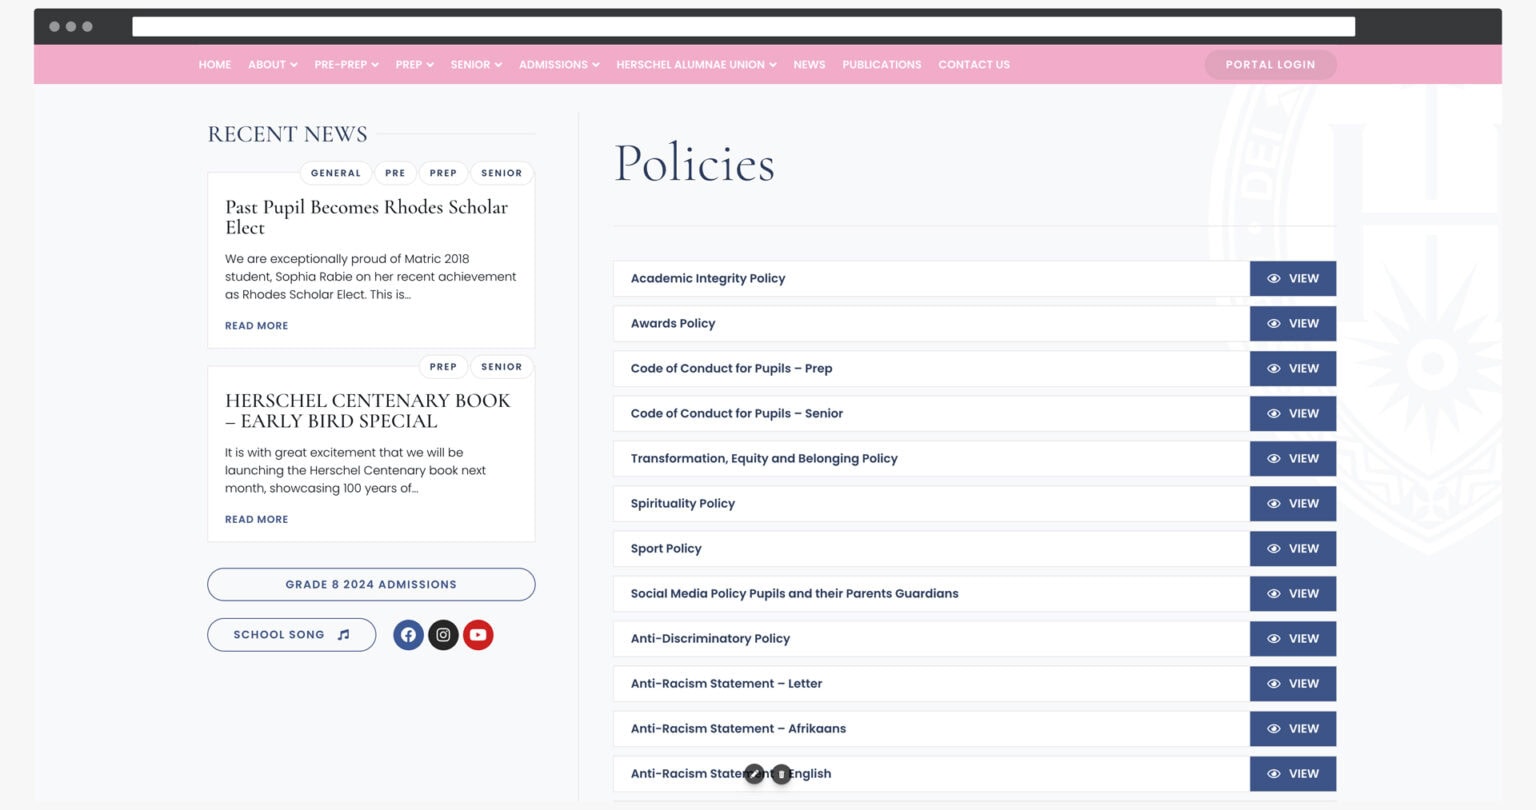1536x810 pixels.
Task: Click the eye icon for Academic Integrity Policy
Action: pyautogui.click(x=1273, y=279)
